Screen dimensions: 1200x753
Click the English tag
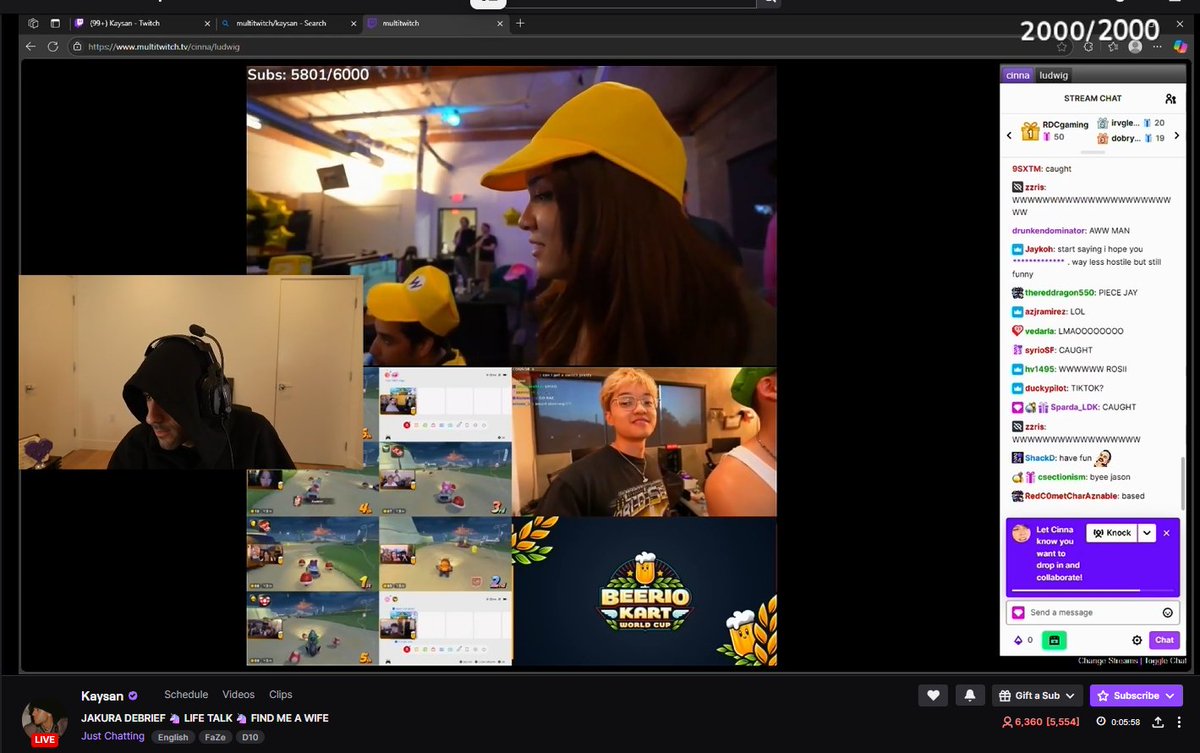click(x=173, y=737)
